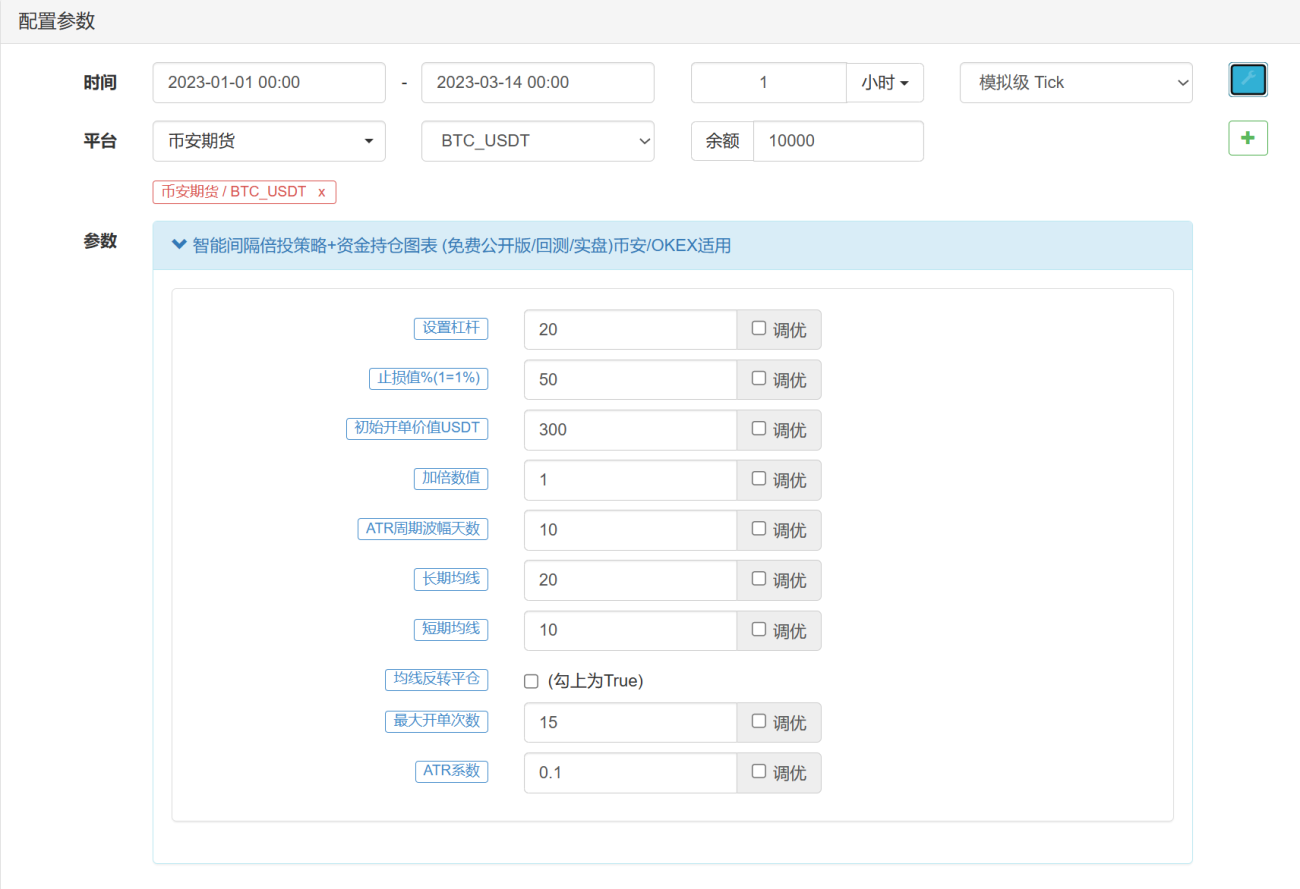1300x889 pixels.
Task: Click the green plus add-platform button
Action: point(1248,138)
